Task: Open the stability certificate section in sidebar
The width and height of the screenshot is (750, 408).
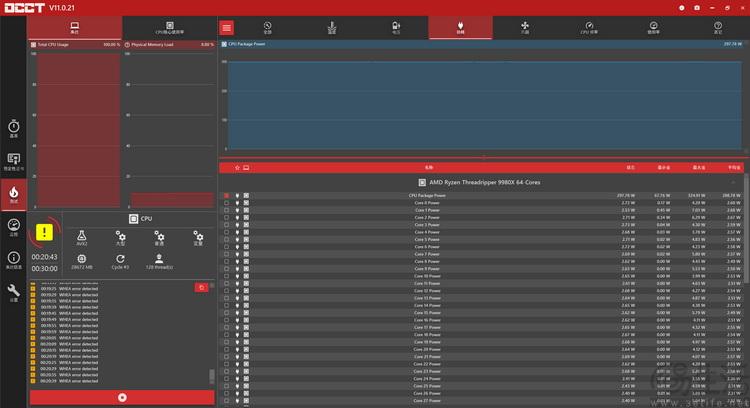Action: pyautogui.click(x=13, y=162)
